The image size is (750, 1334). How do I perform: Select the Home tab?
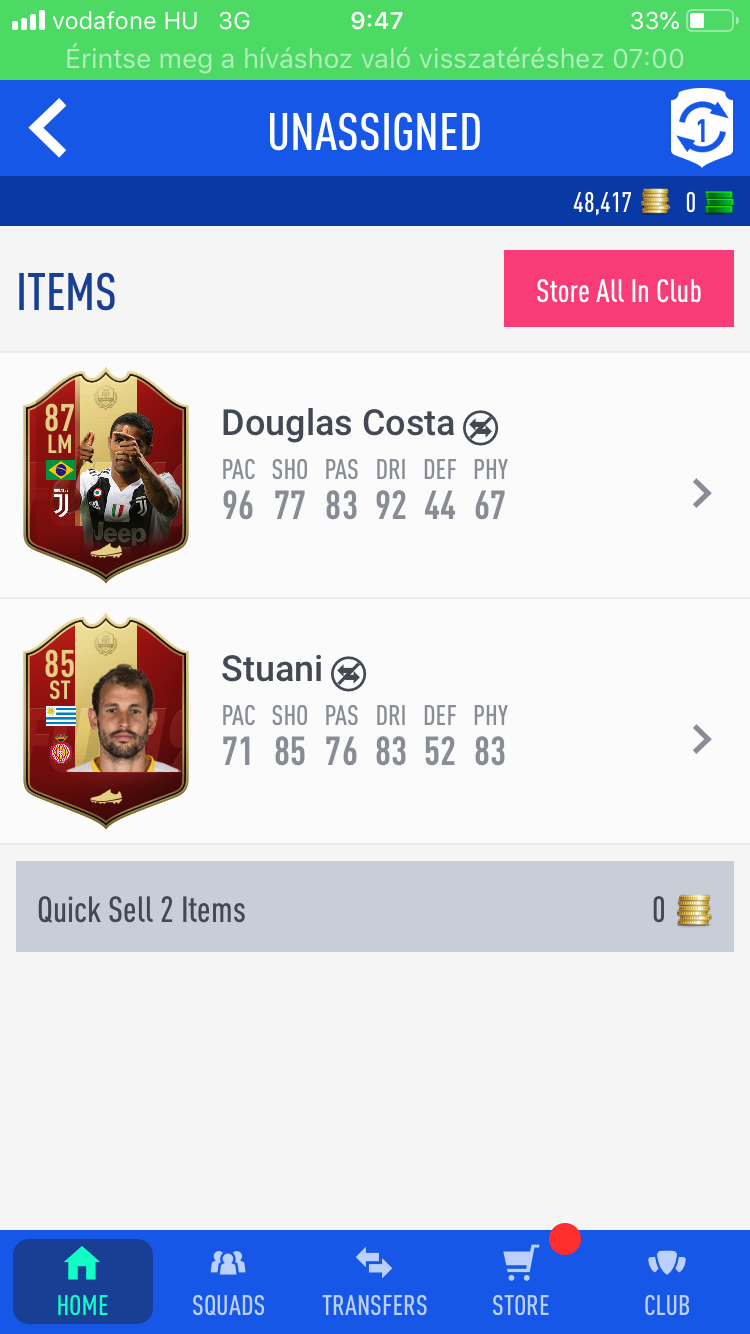(x=82, y=1282)
